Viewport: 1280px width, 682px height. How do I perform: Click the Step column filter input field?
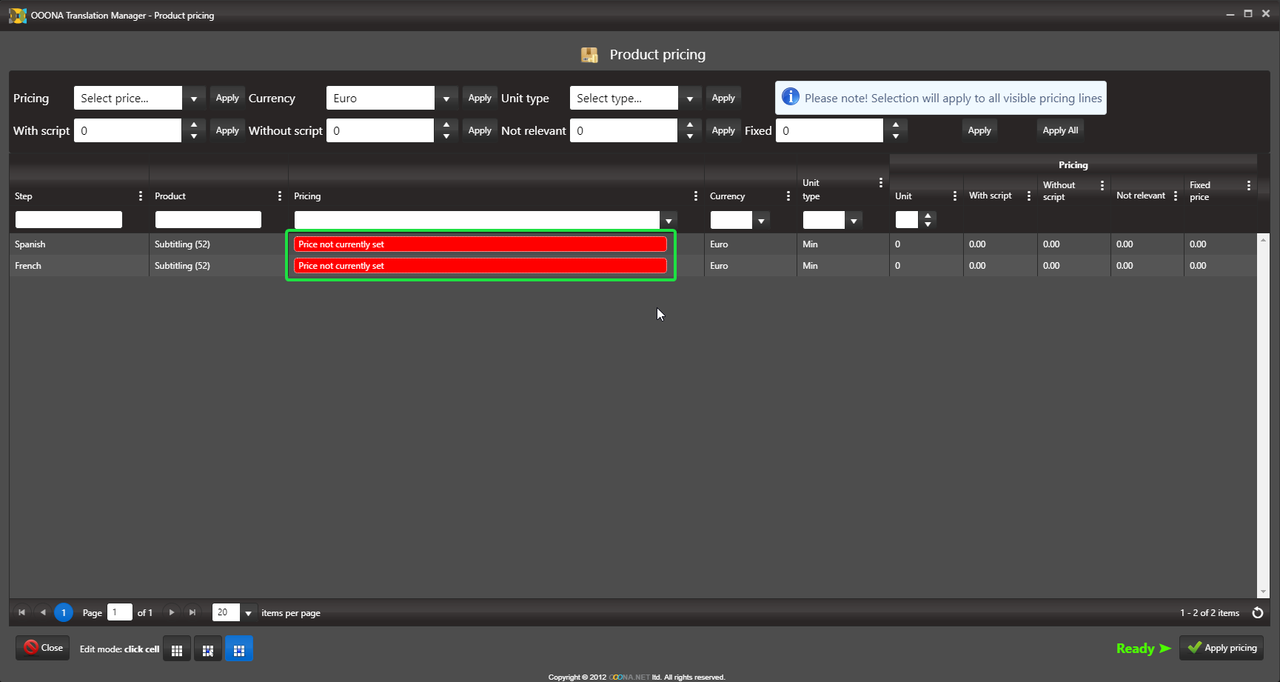pyautogui.click(x=69, y=220)
